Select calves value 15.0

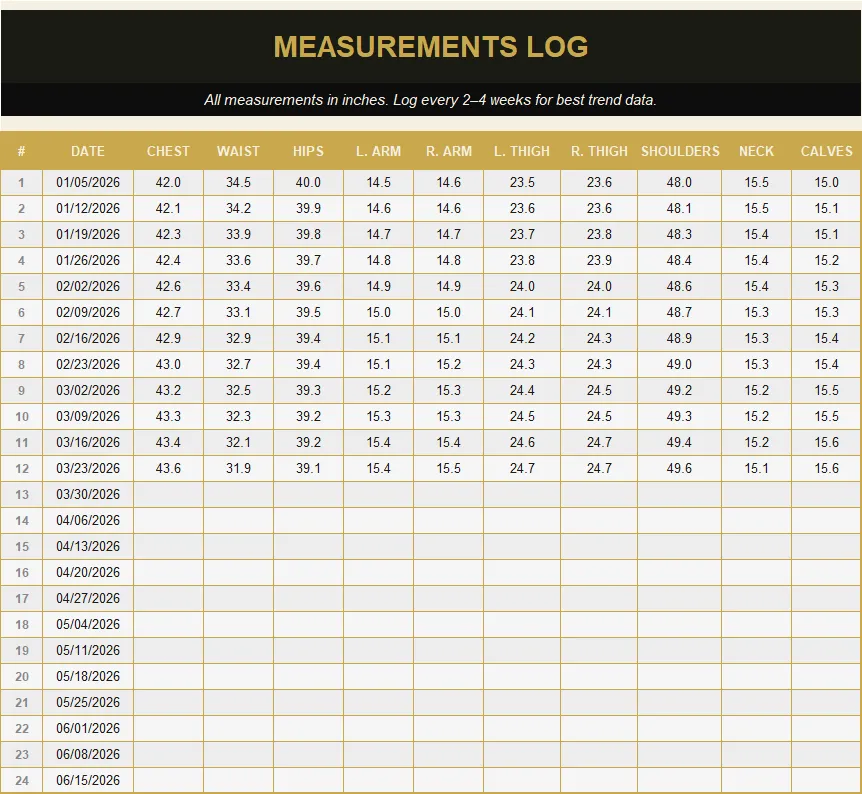pos(826,183)
